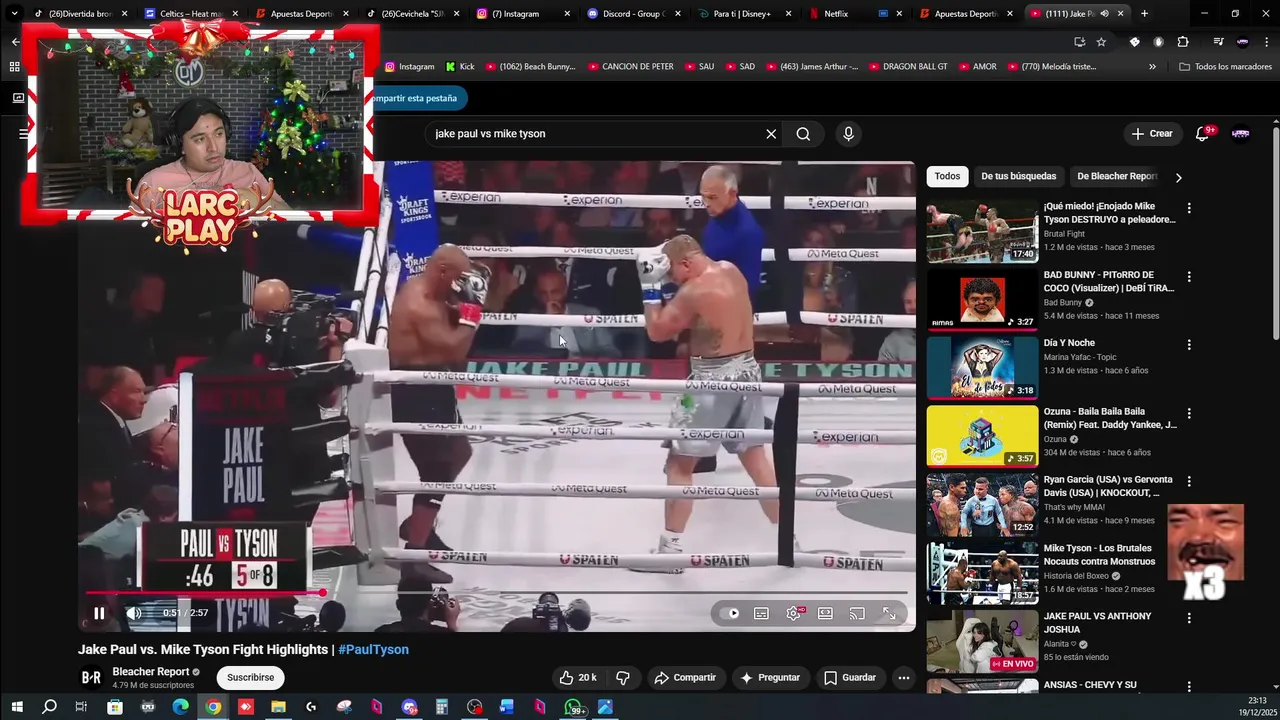Open options for JAKE PAUL VS ANTHONY JOSHUA
Screen dimensions: 1280x720
(1189, 618)
